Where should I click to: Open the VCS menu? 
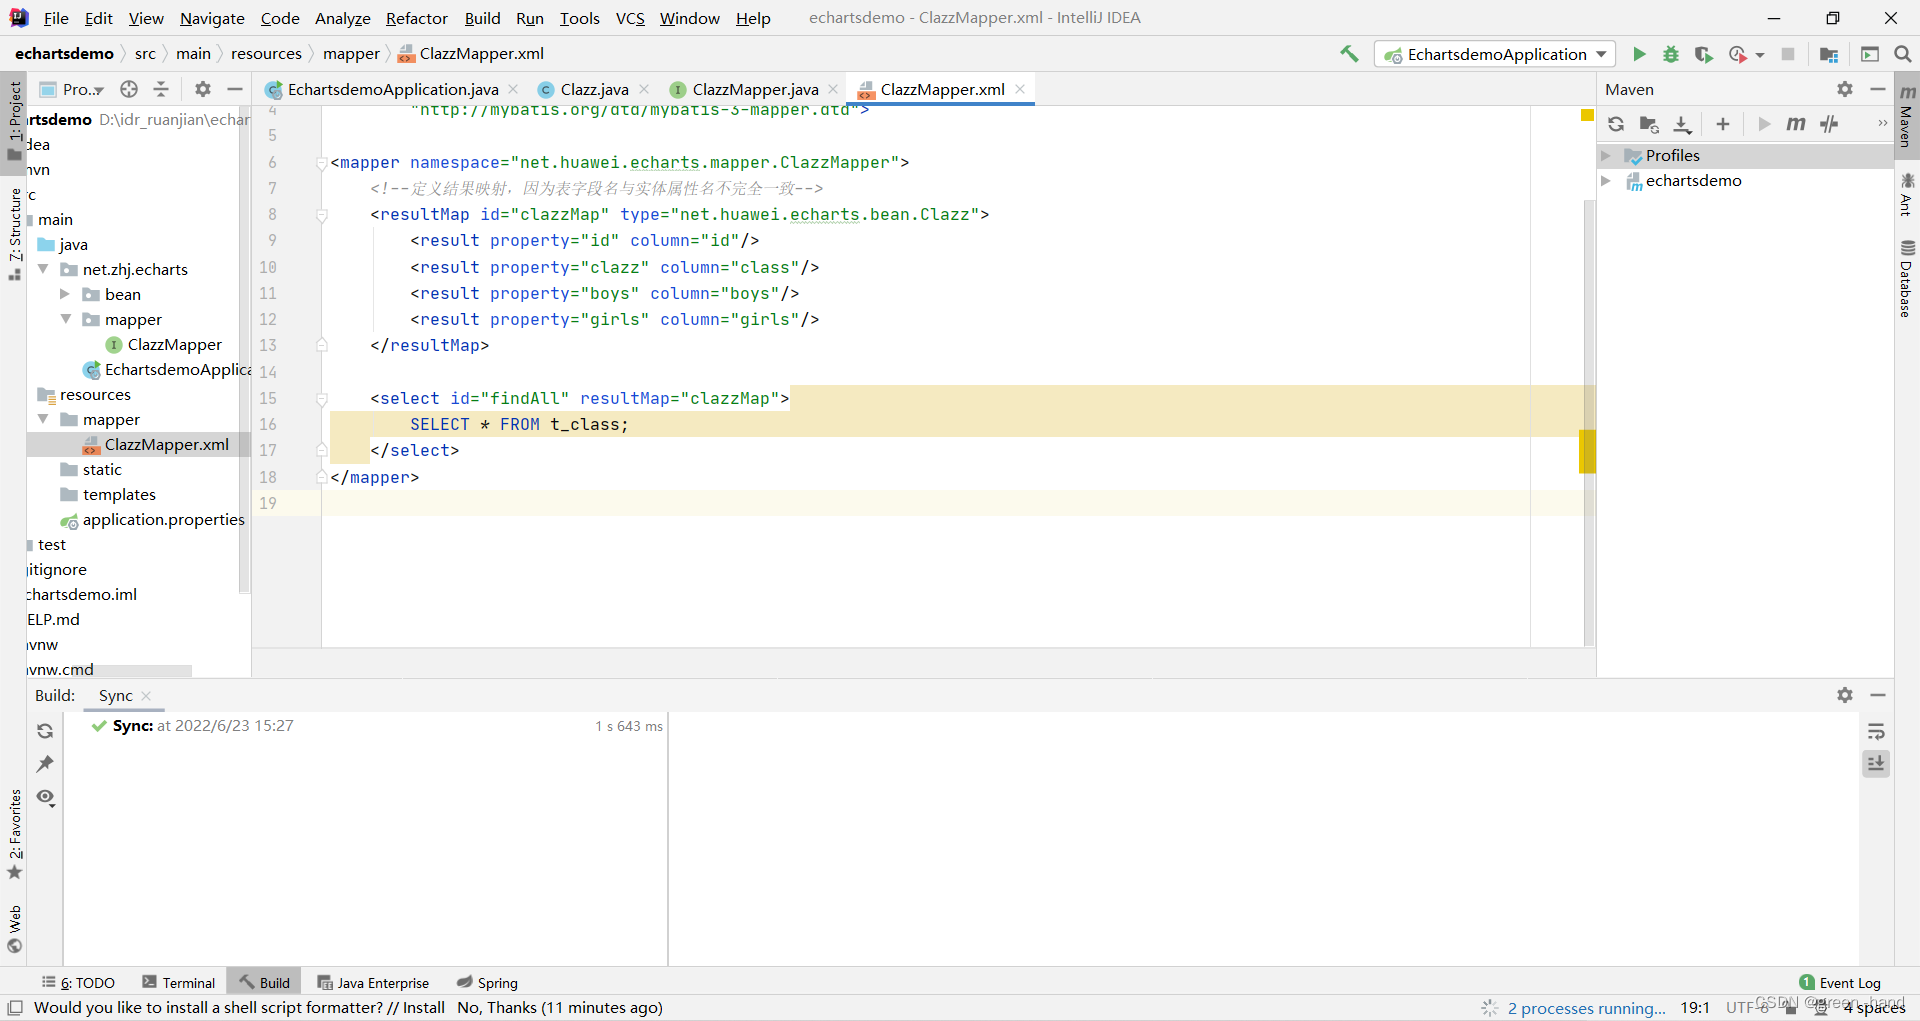coord(630,18)
